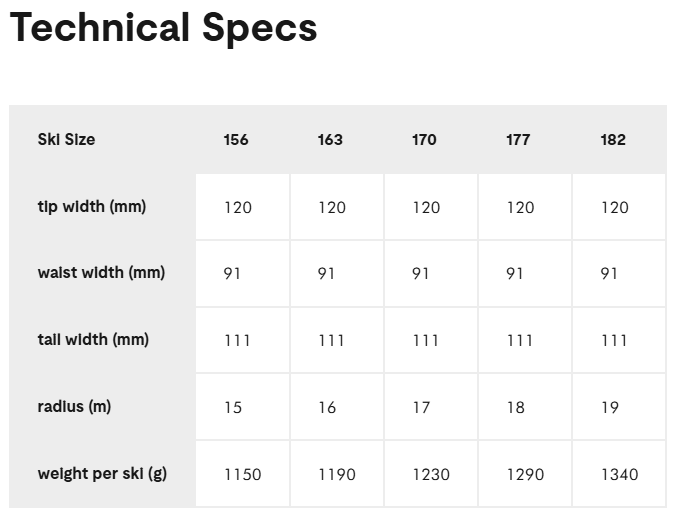This screenshot has height=523, width=682.
Task: Click the radius cell showing 15
Action: pos(233,407)
